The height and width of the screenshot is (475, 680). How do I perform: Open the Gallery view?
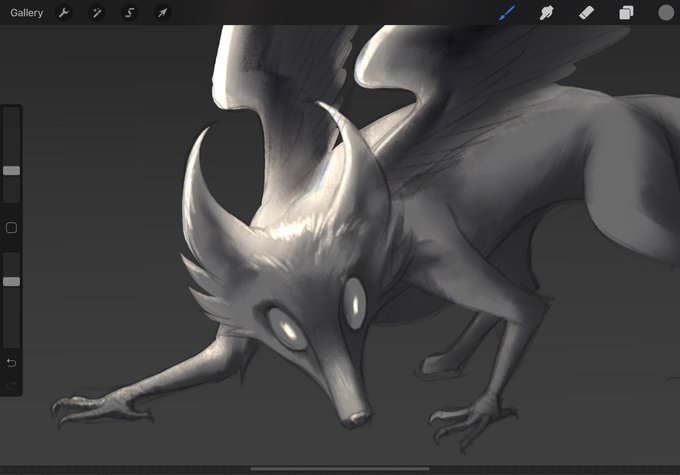(26, 13)
